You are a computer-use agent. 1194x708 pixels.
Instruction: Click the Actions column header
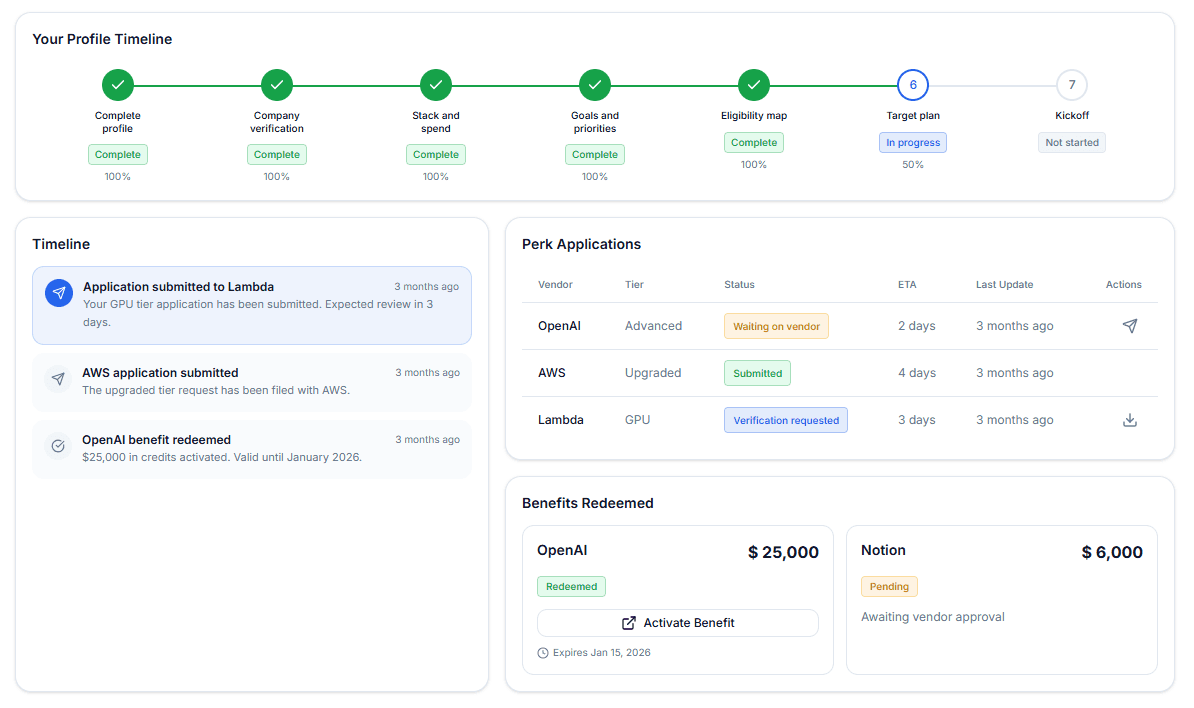[1124, 285]
